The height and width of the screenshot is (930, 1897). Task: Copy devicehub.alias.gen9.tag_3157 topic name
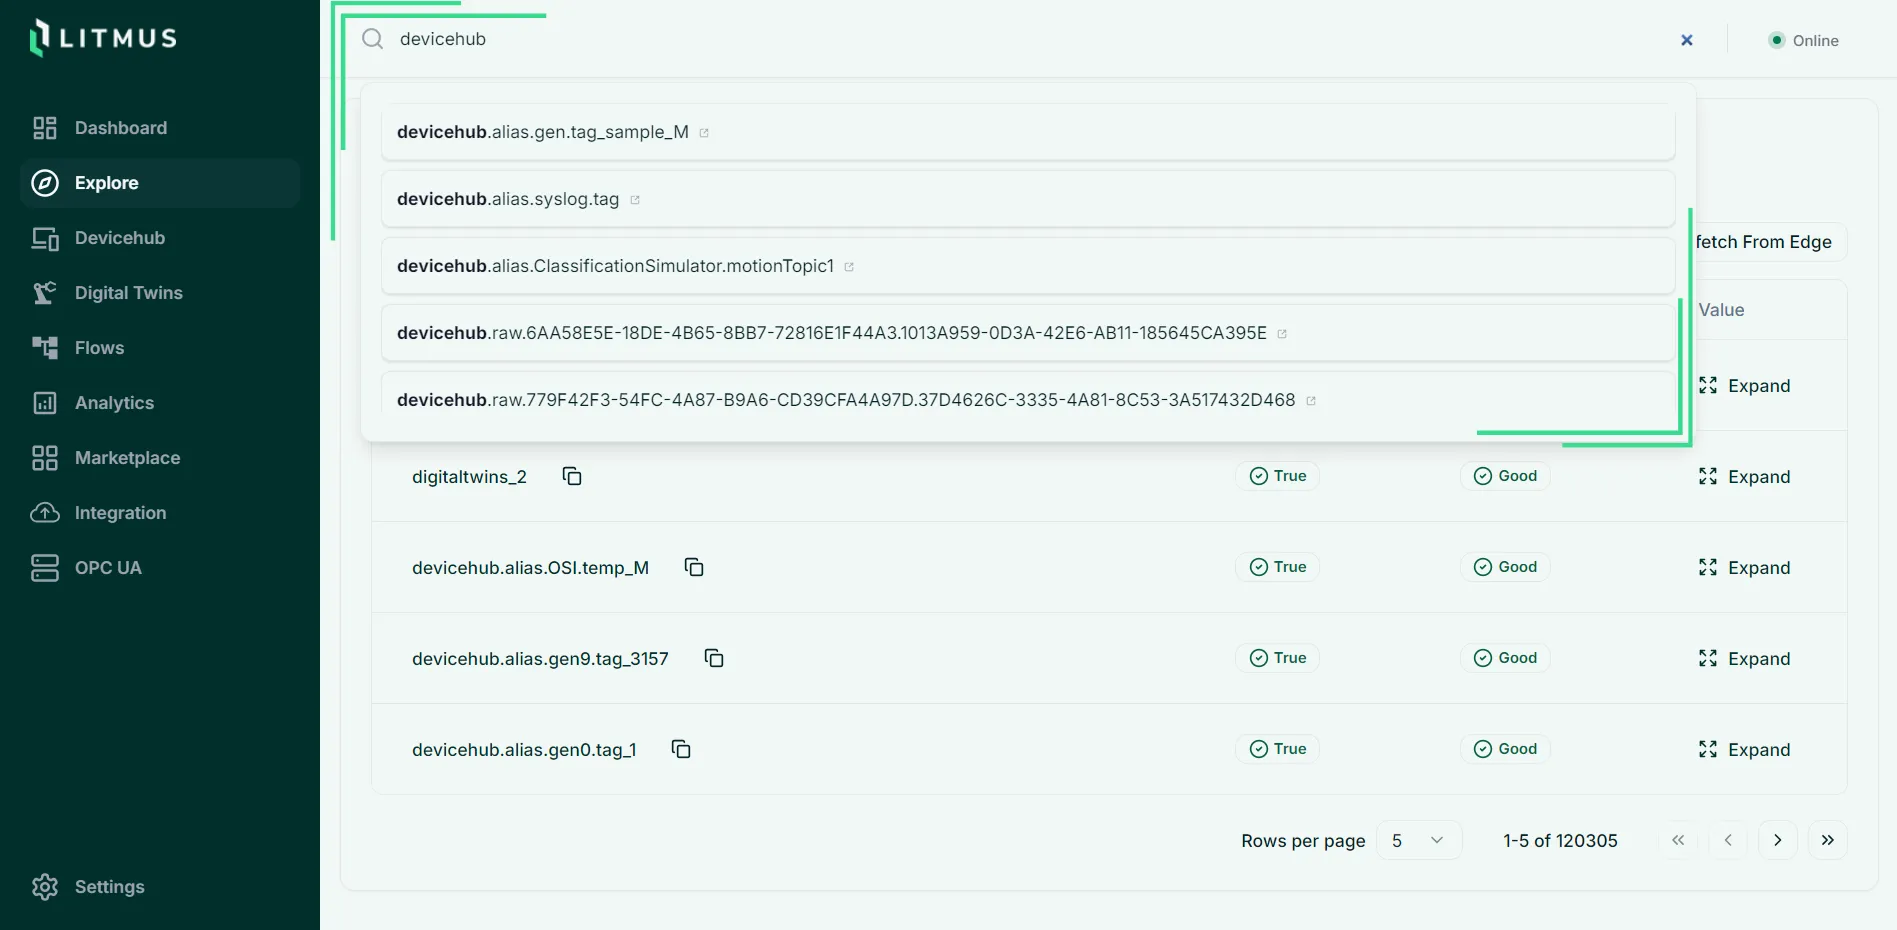click(714, 658)
